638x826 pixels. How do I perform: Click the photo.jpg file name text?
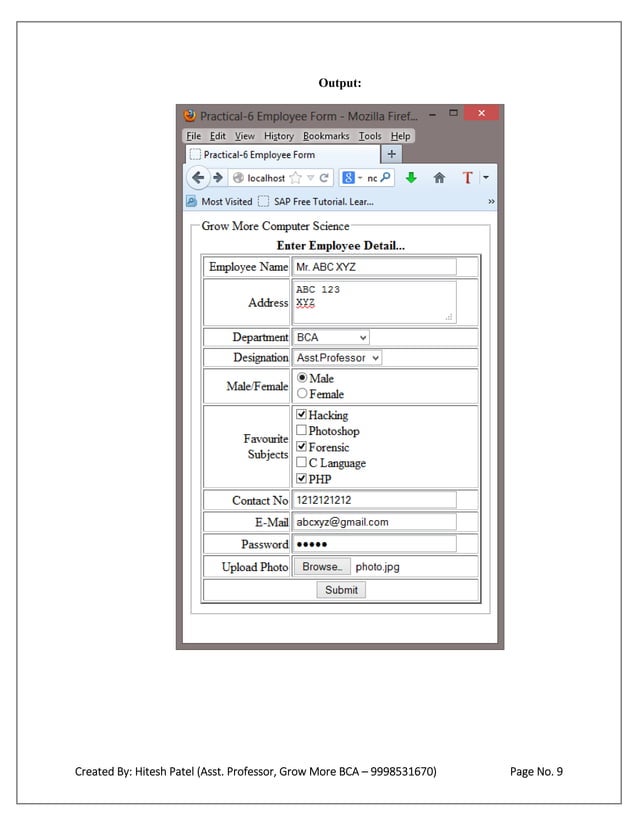click(377, 567)
